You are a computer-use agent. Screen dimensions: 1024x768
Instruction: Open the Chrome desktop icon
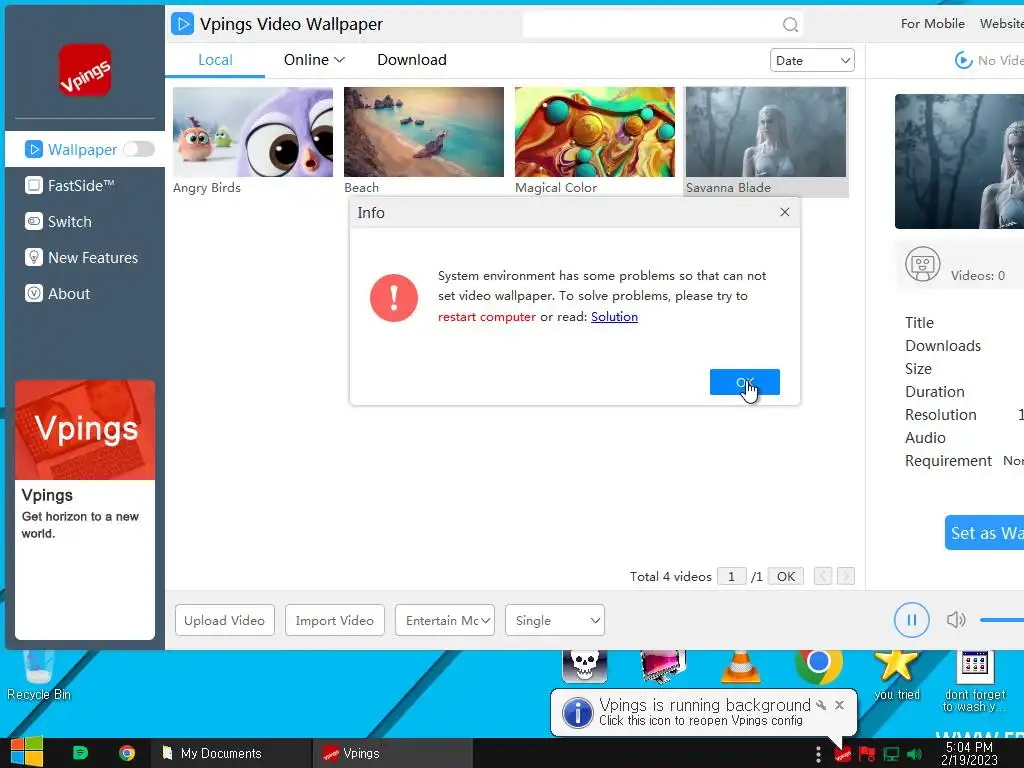click(x=819, y=666)
